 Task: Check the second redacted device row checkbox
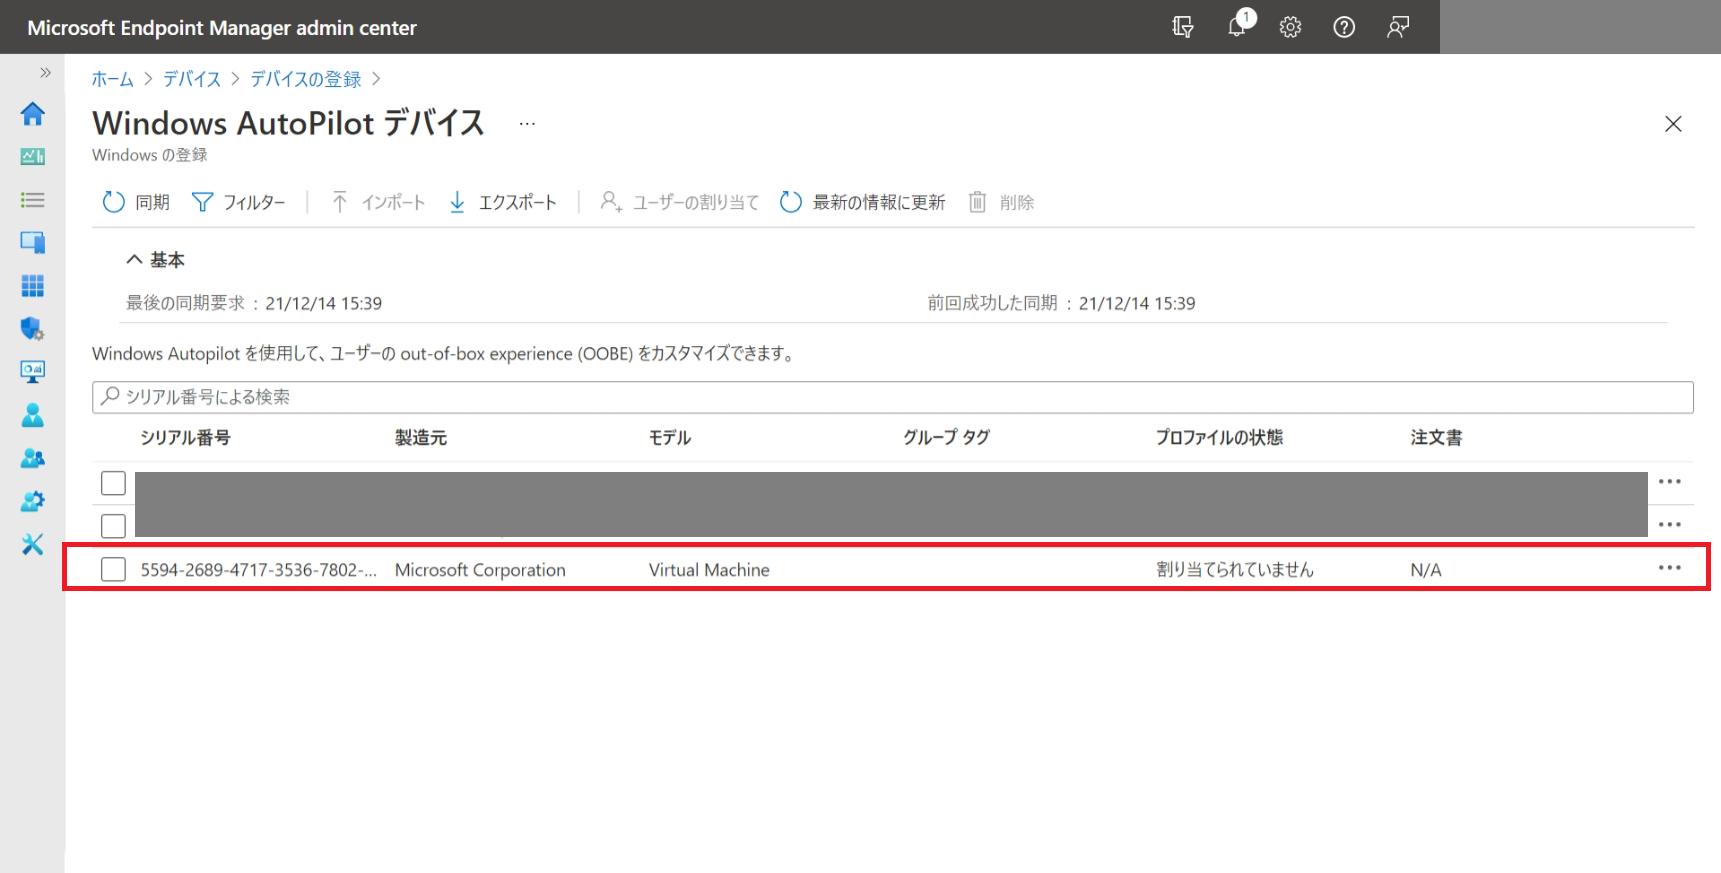pos(114,526)
